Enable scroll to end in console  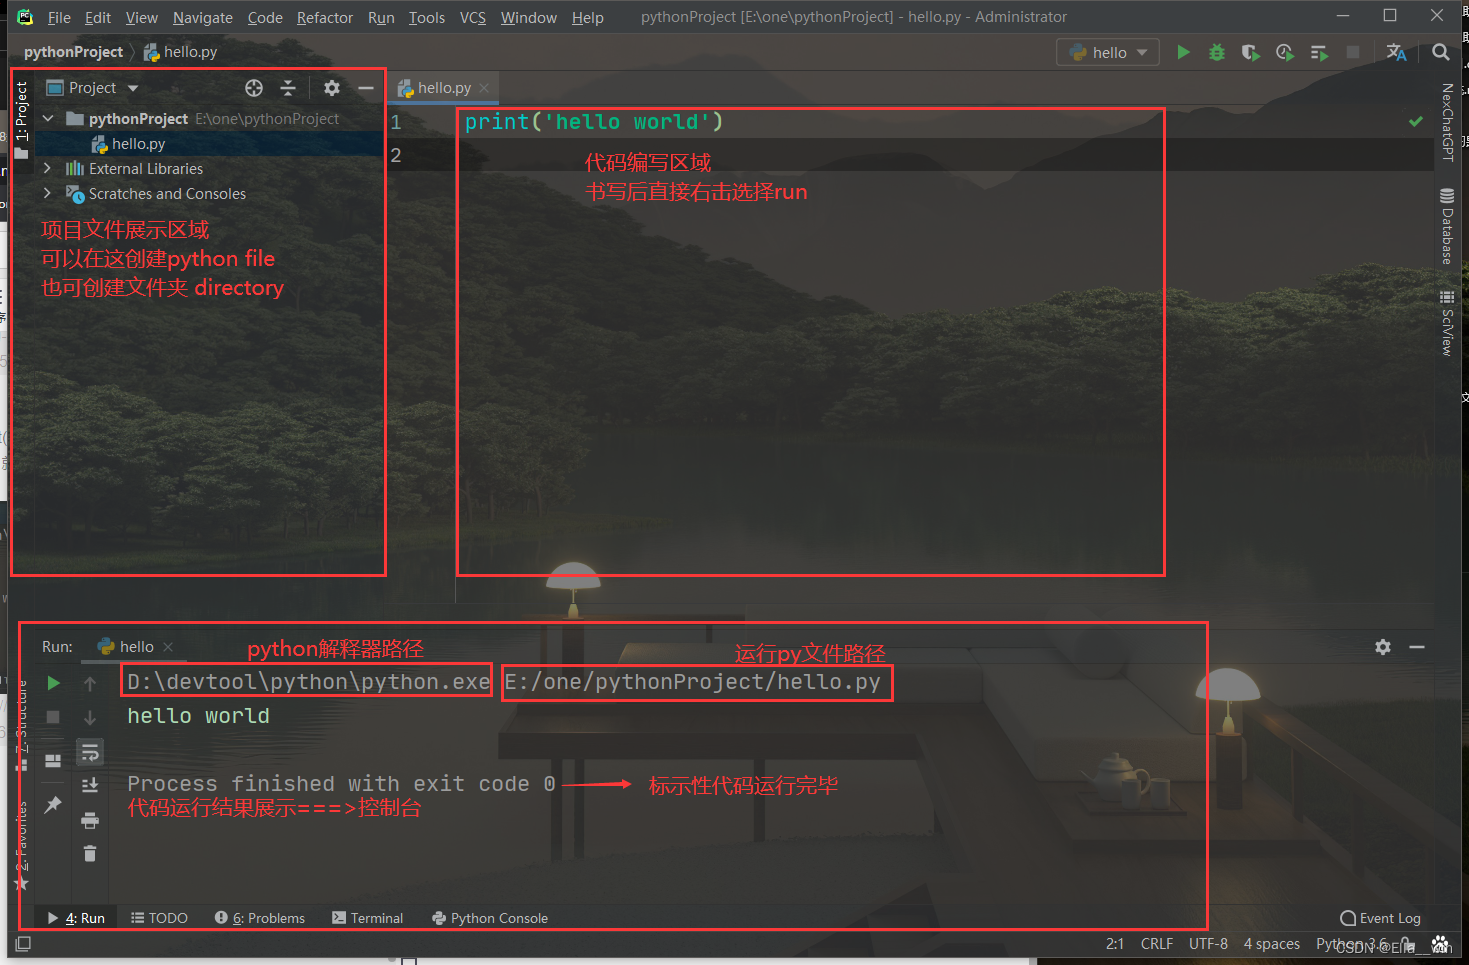click(x=90, y=785)
